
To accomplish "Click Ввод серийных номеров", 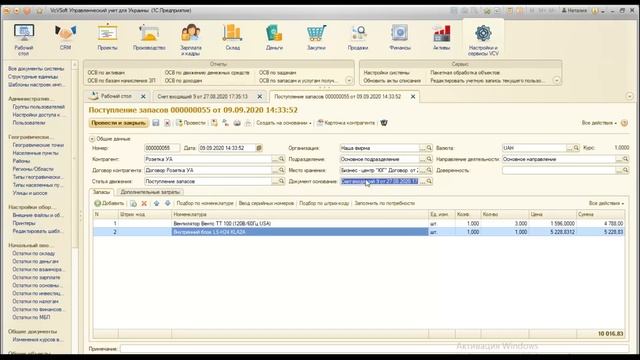I will [x=266, y=203].
